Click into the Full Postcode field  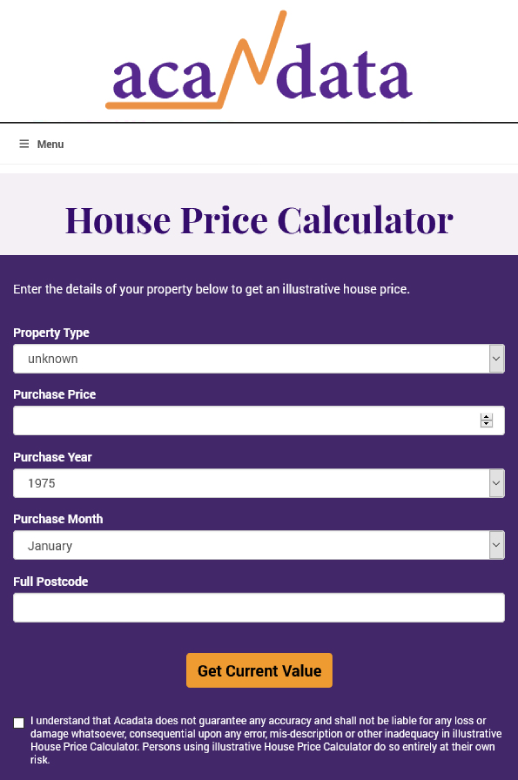pos(259,607)
